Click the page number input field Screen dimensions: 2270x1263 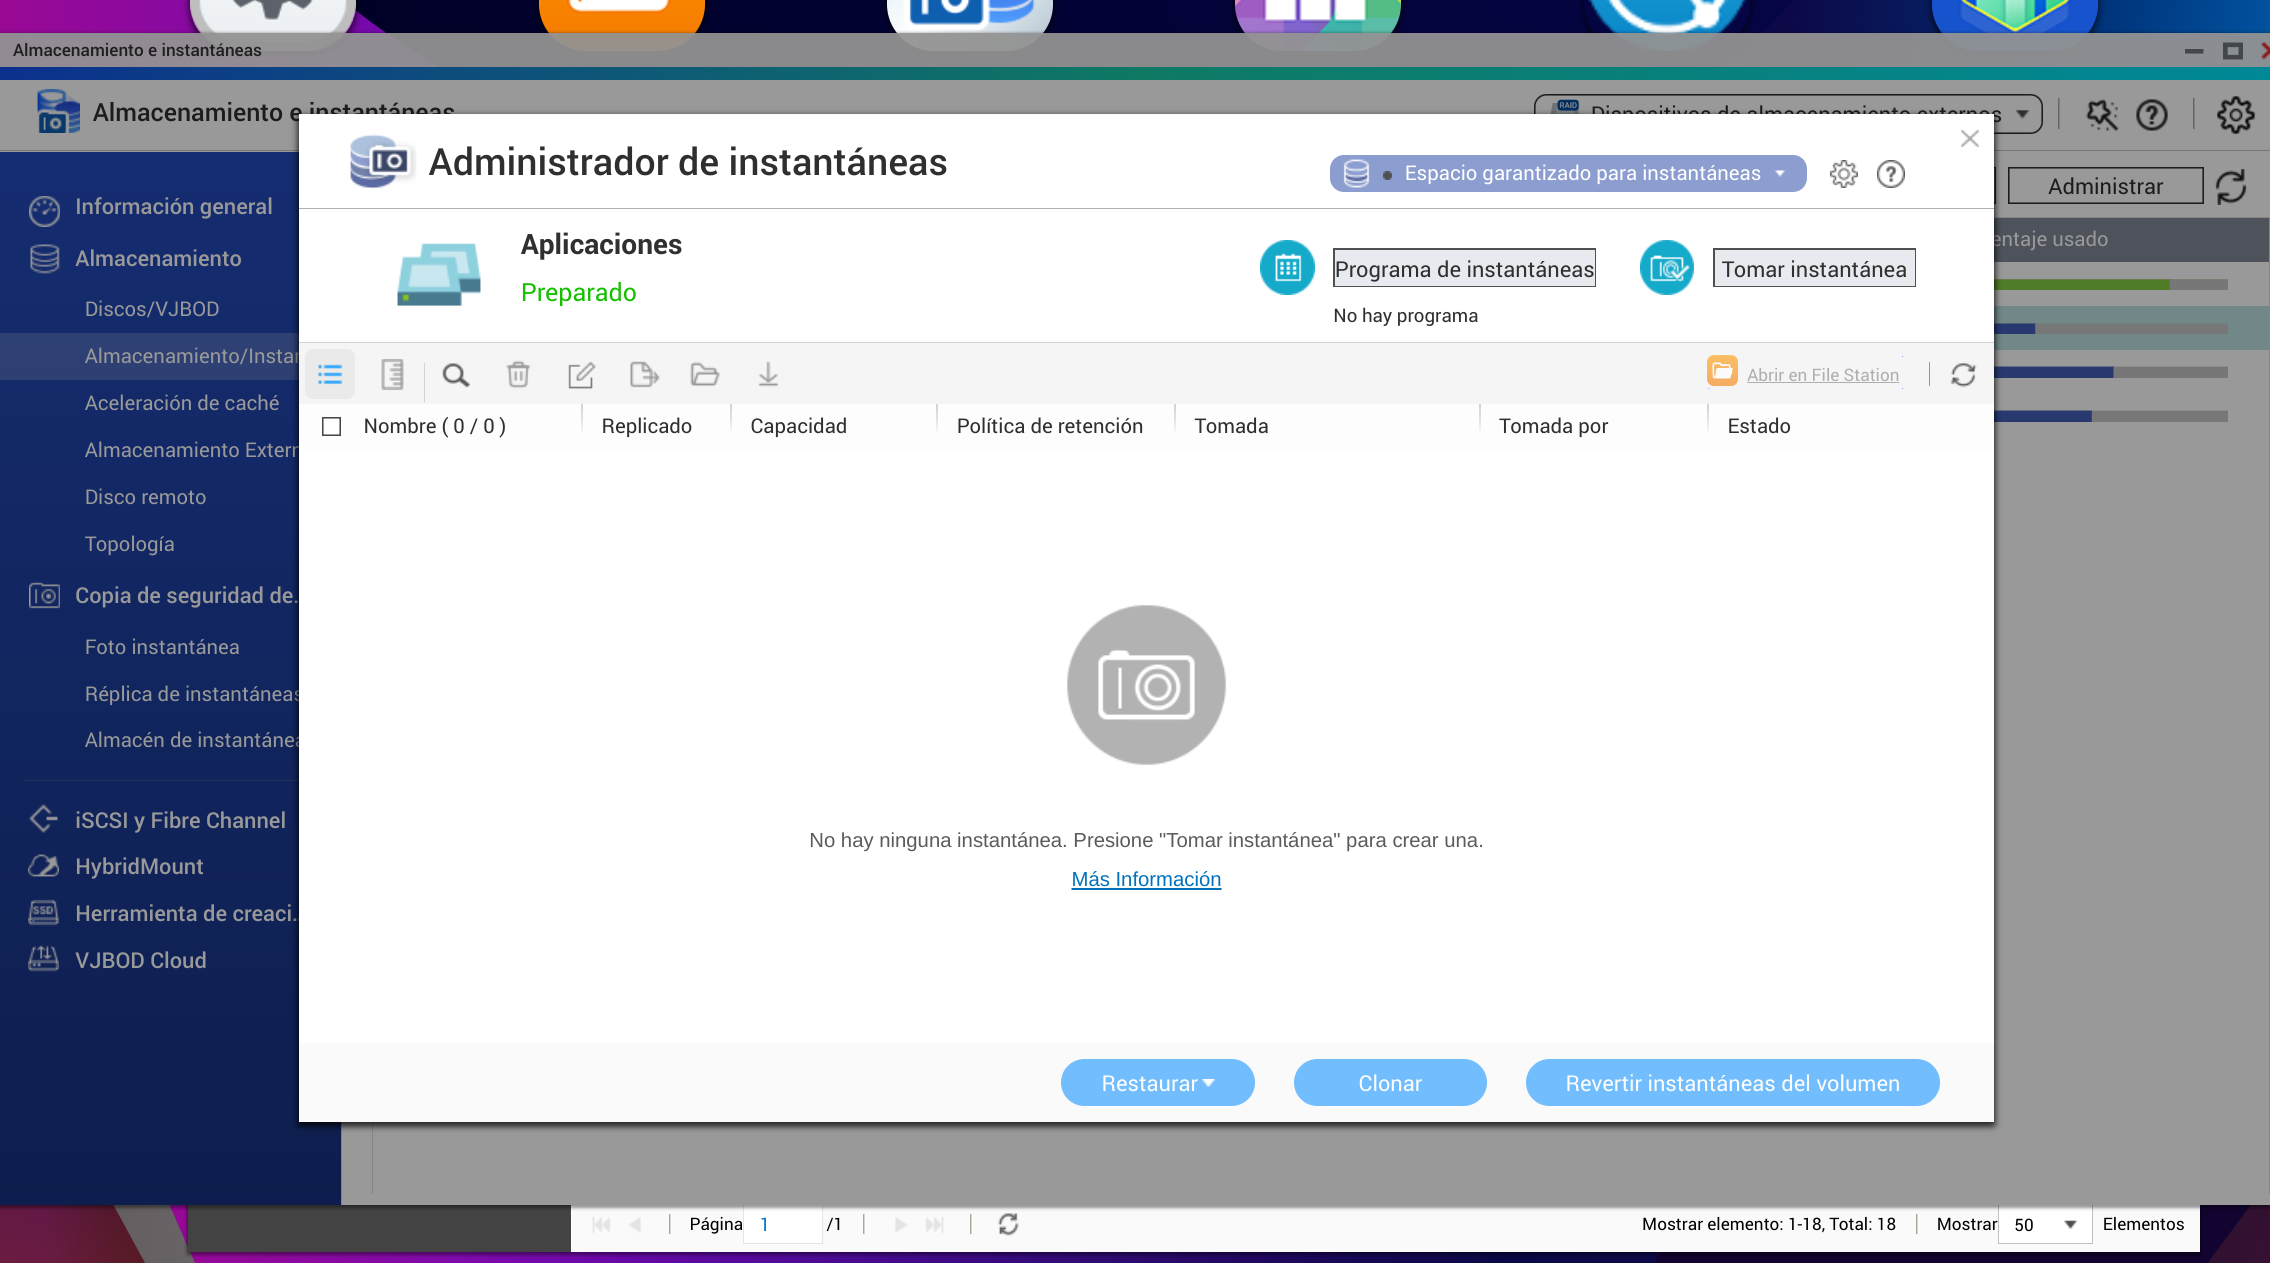[x=783, y=1225]
